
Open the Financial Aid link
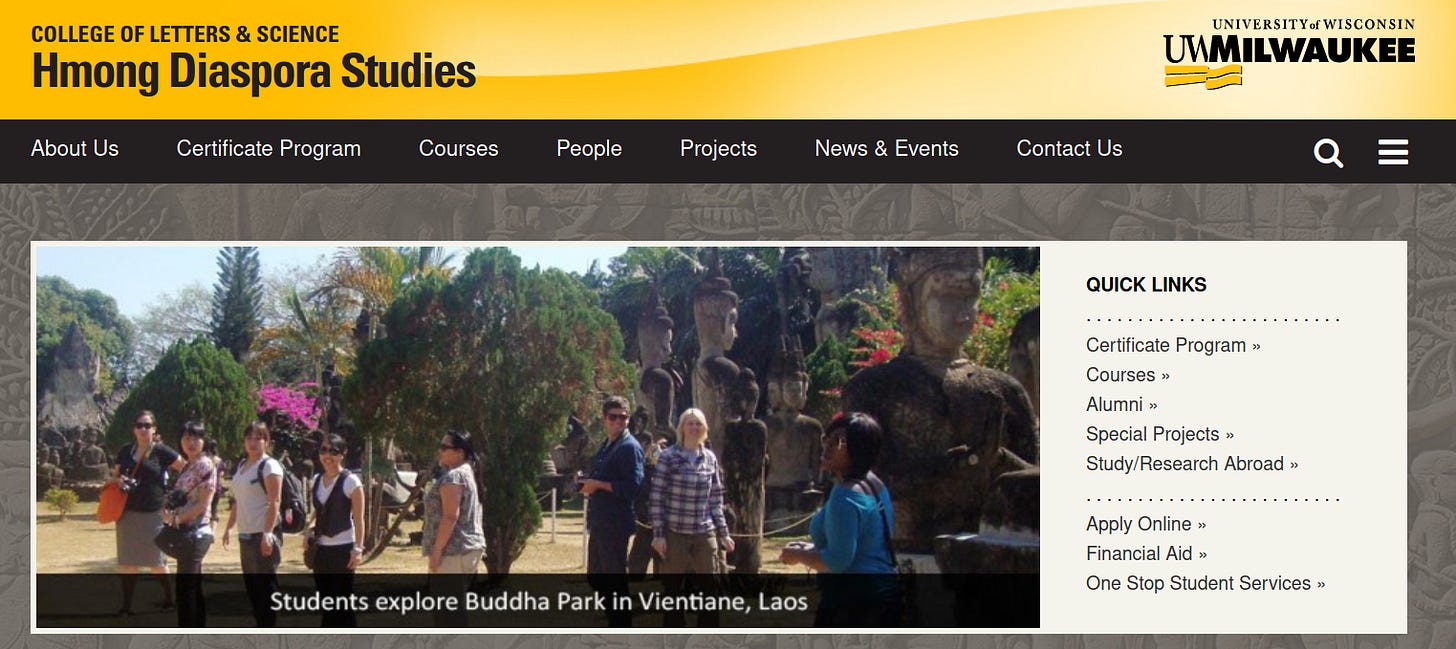click(x=1147, y=554)
